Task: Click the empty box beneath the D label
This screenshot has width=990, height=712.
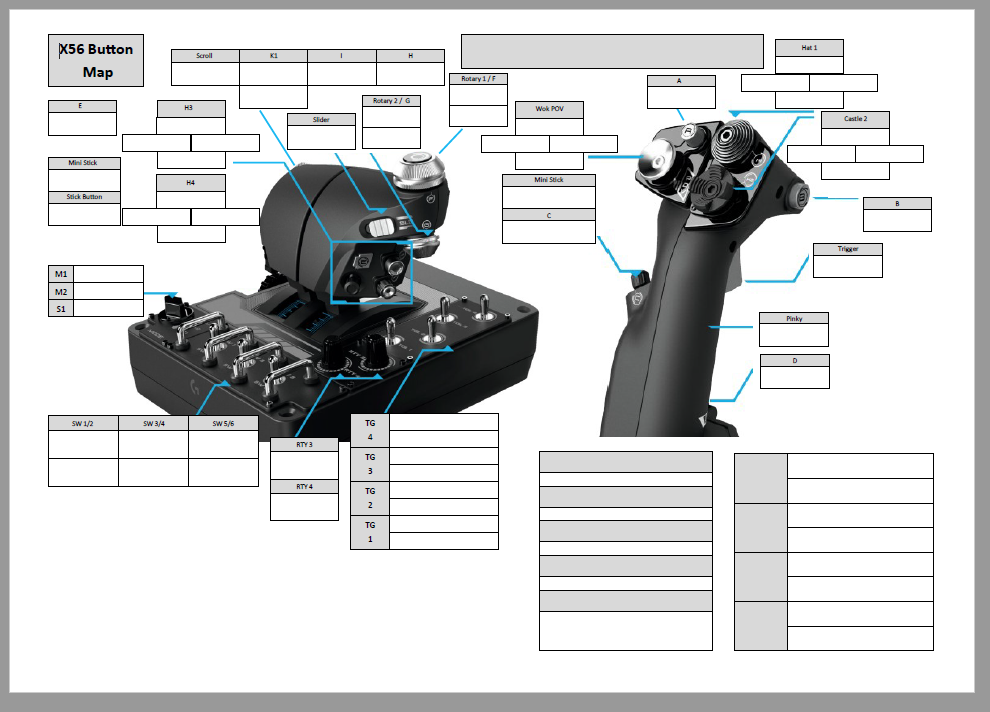Action: coord(794,377)
